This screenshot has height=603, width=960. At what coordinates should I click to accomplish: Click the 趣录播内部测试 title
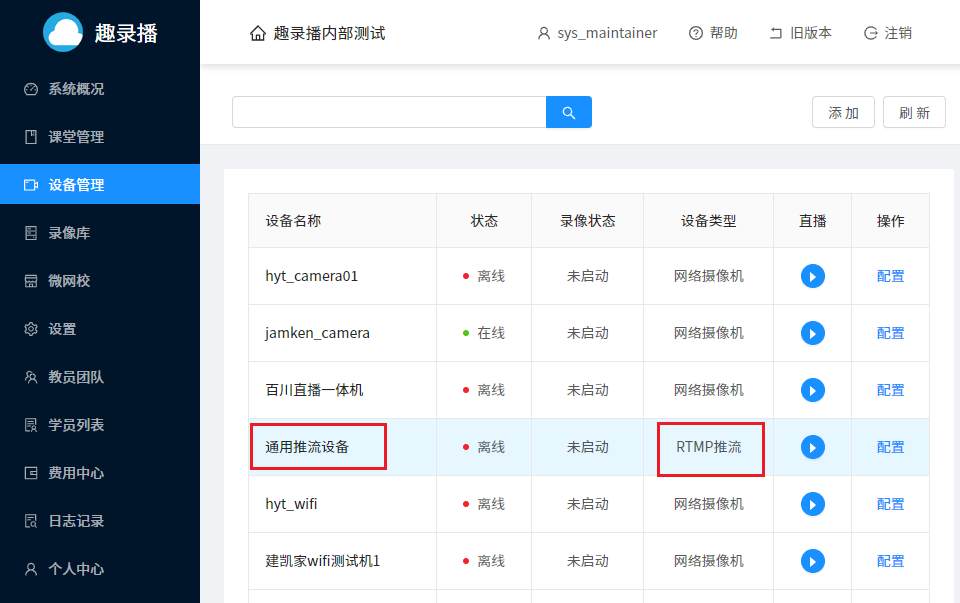(329, 33)
